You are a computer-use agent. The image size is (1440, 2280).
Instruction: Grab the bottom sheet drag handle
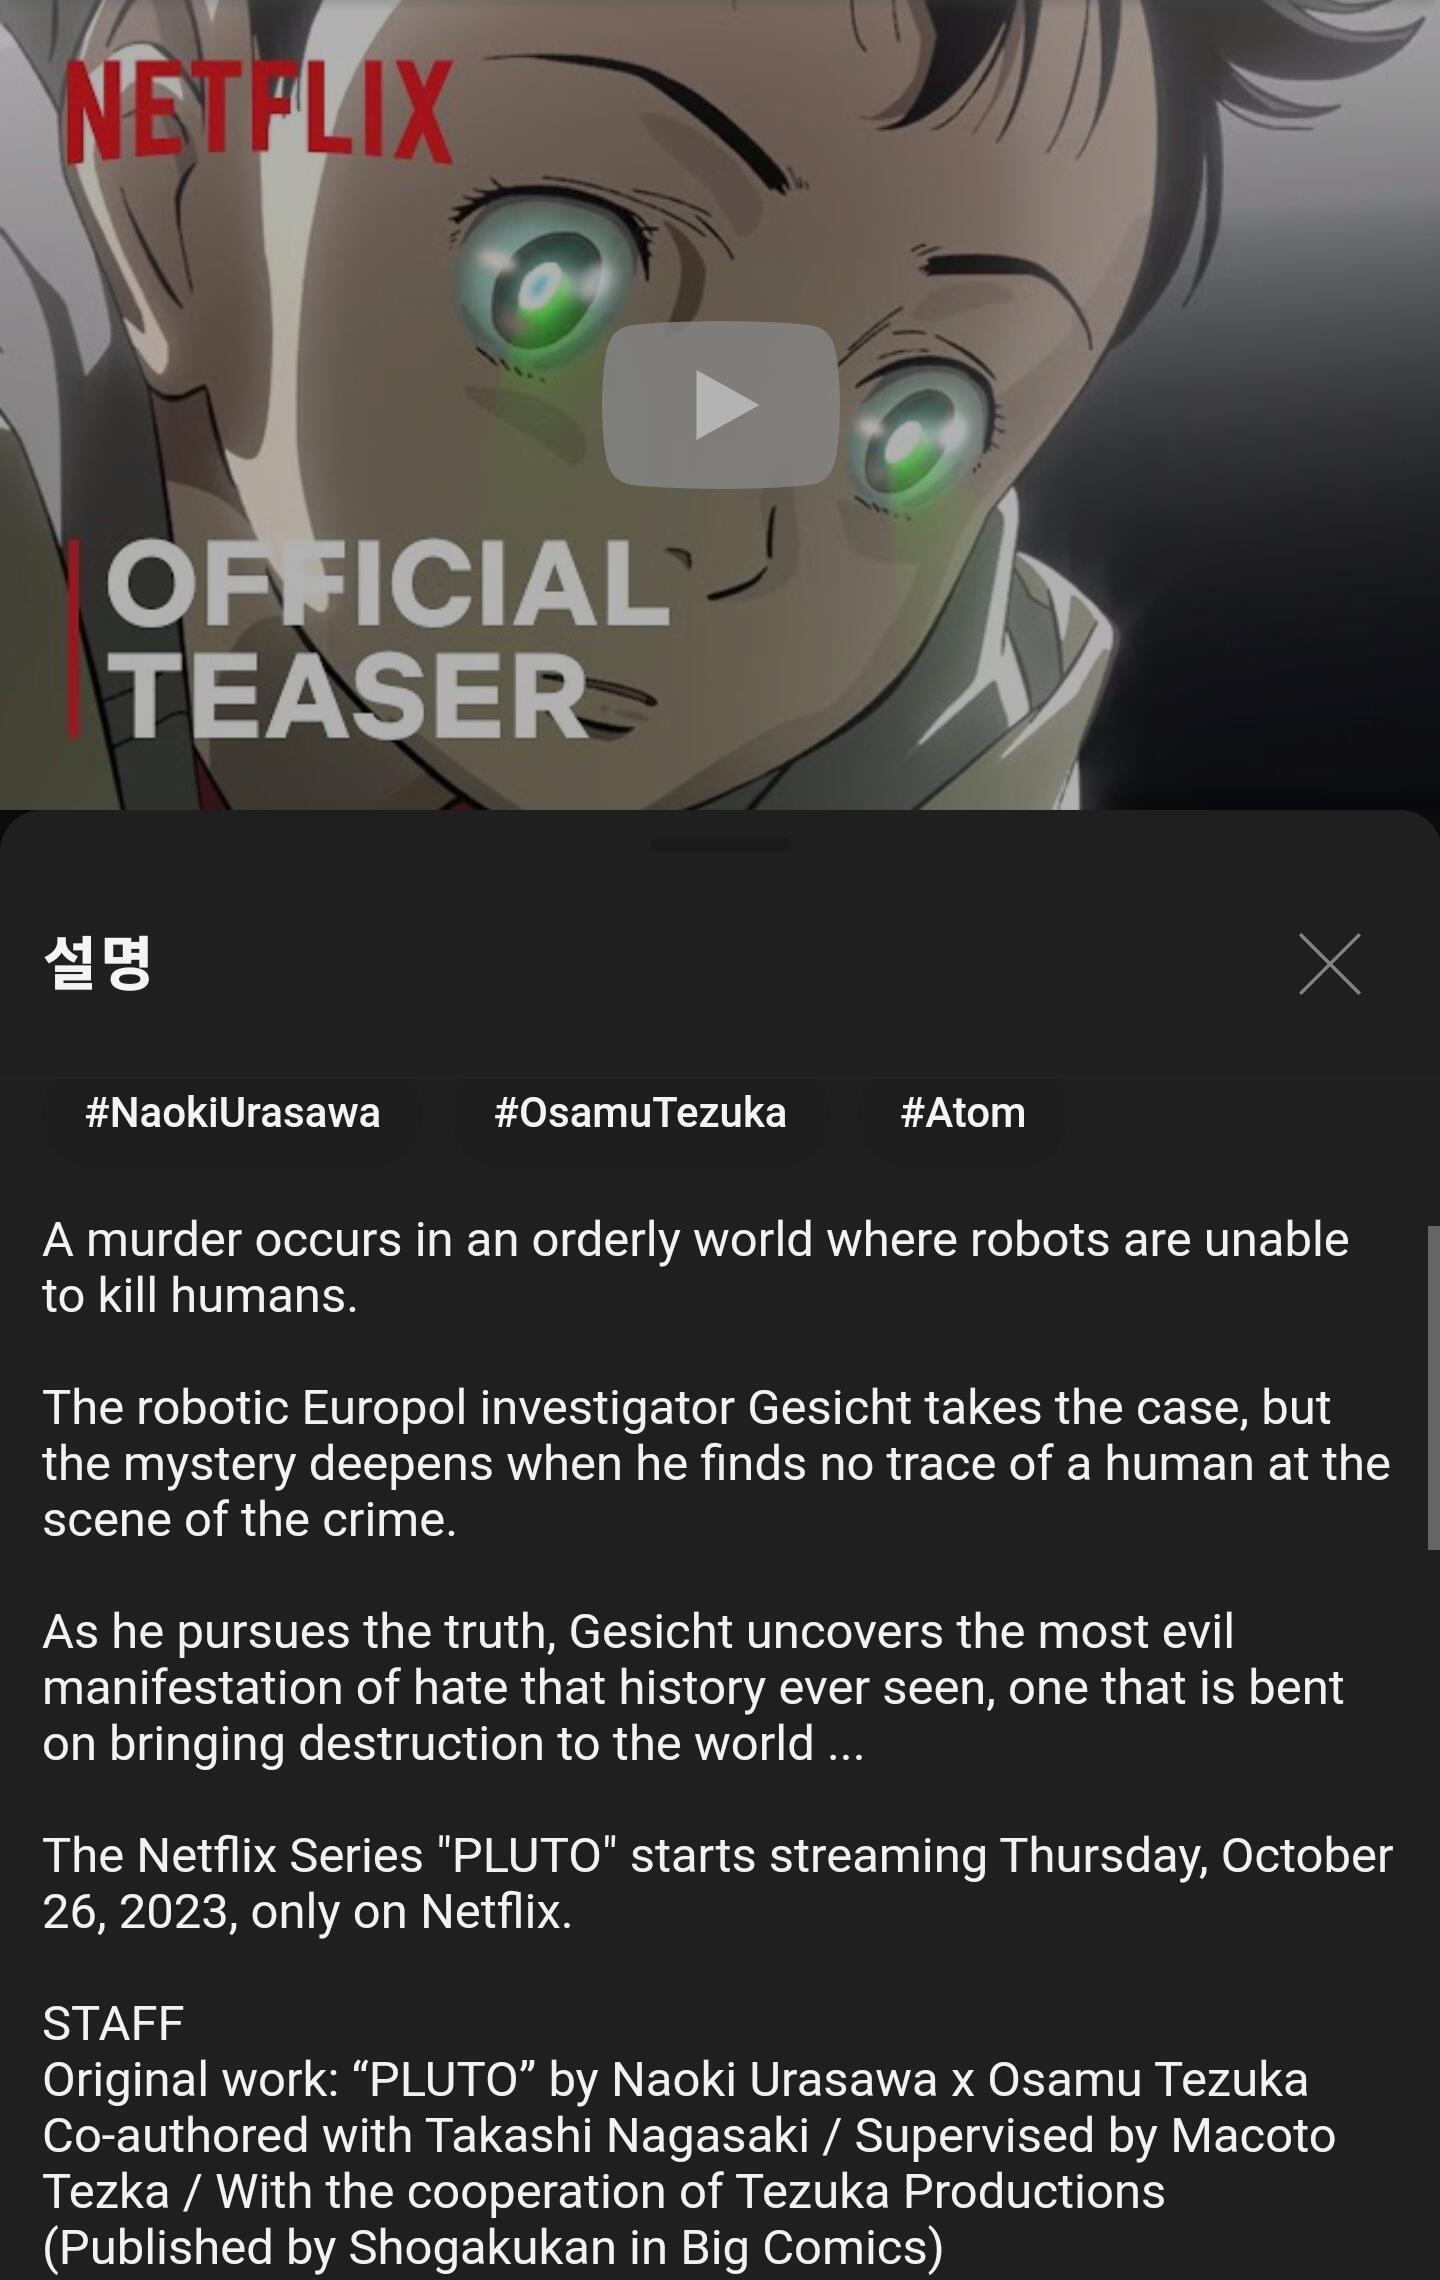pos(720,845)
